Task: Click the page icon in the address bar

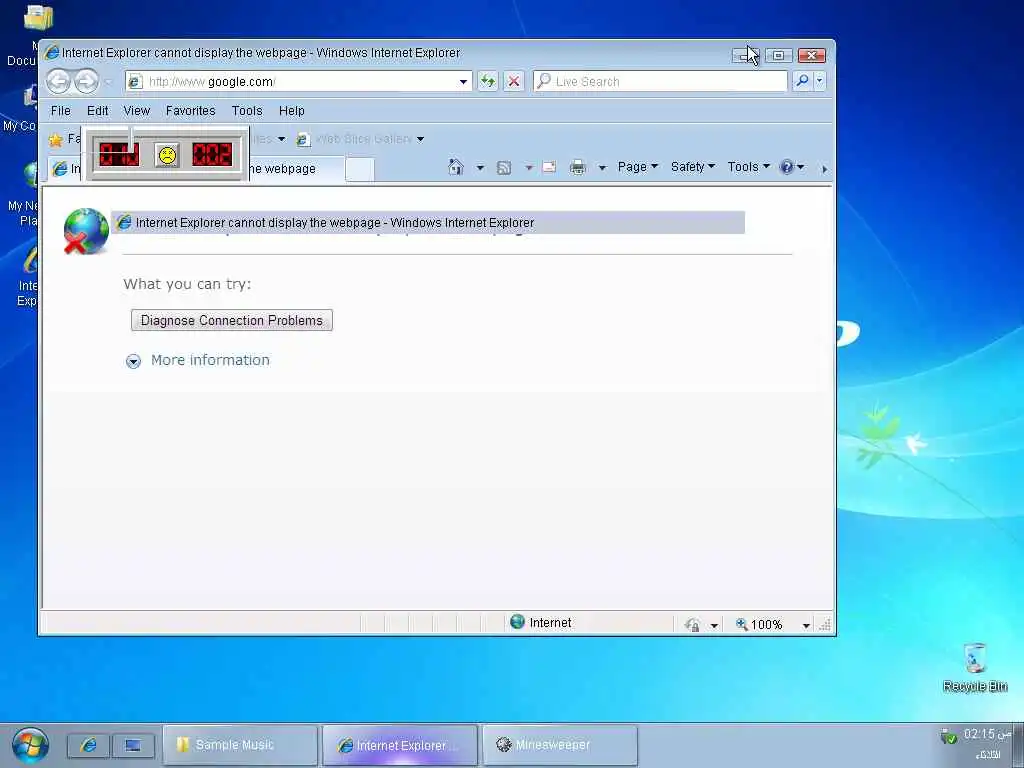Action: (x=135, y=82)
